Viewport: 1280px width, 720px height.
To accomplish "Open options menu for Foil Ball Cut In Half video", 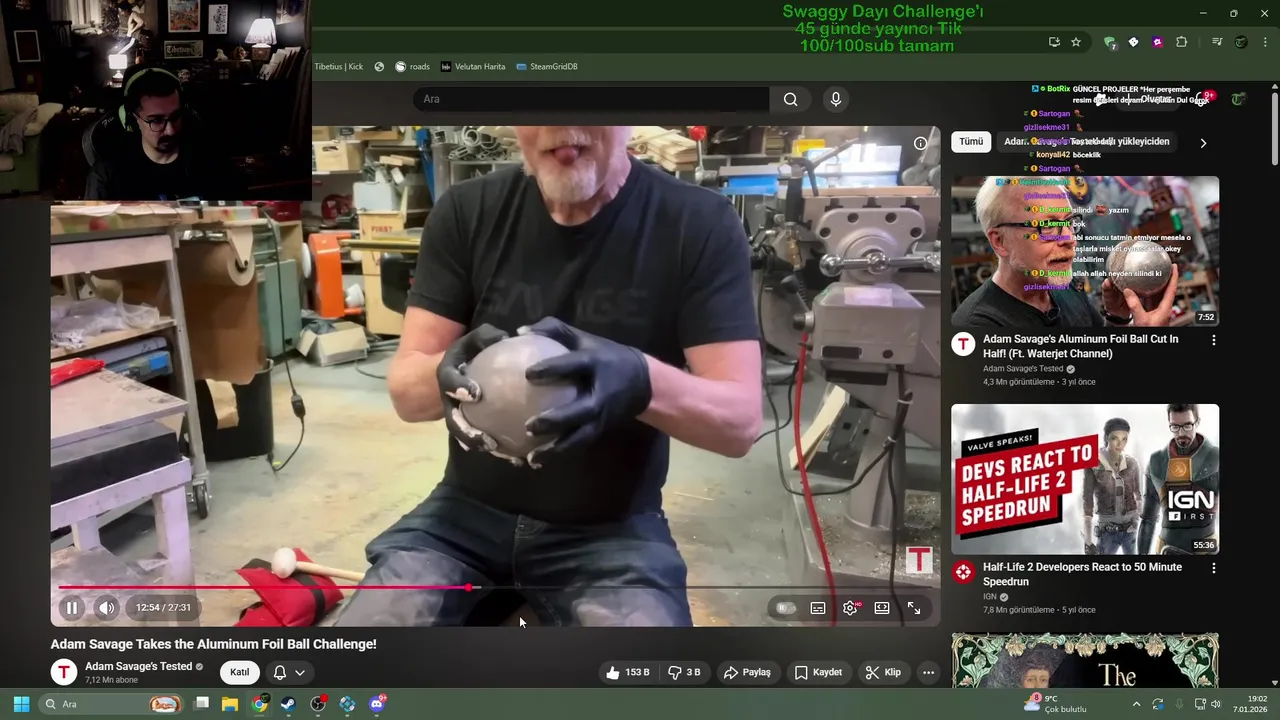I will click(1214, 340).
